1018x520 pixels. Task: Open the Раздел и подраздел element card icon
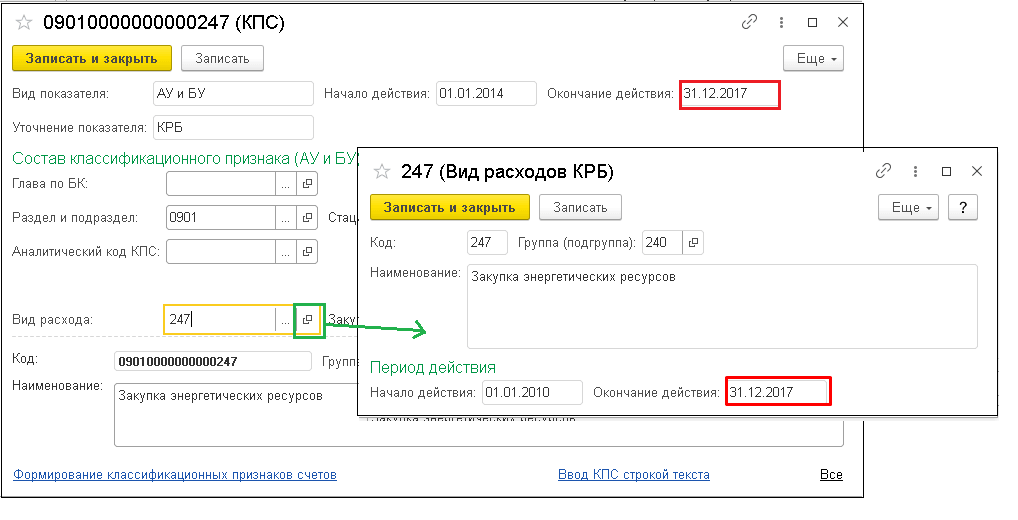(307, 217)
